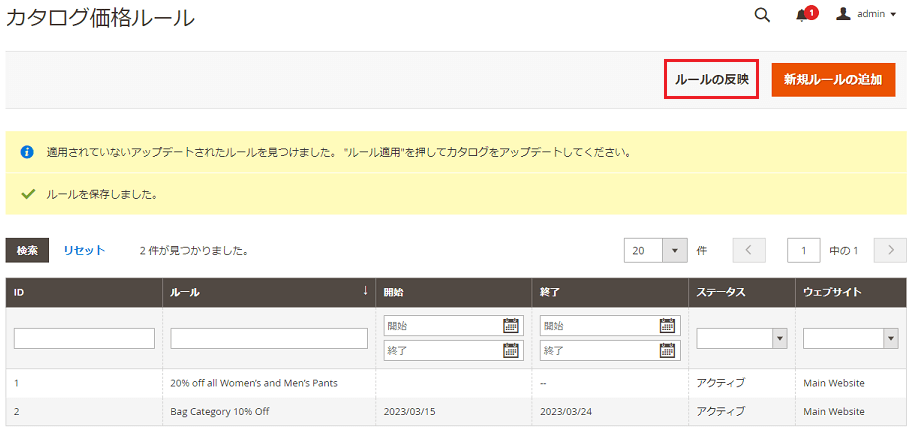The height and width of the screenshot is (434, 916).
Task: Click ルールの反映 button
Action: coord(711,79)
